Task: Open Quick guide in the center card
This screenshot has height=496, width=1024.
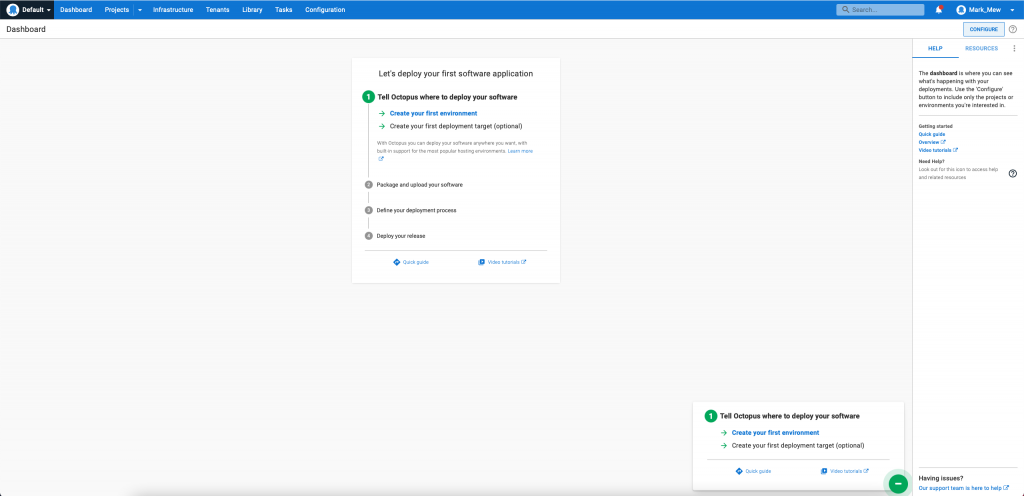Action: coord(416,262)
